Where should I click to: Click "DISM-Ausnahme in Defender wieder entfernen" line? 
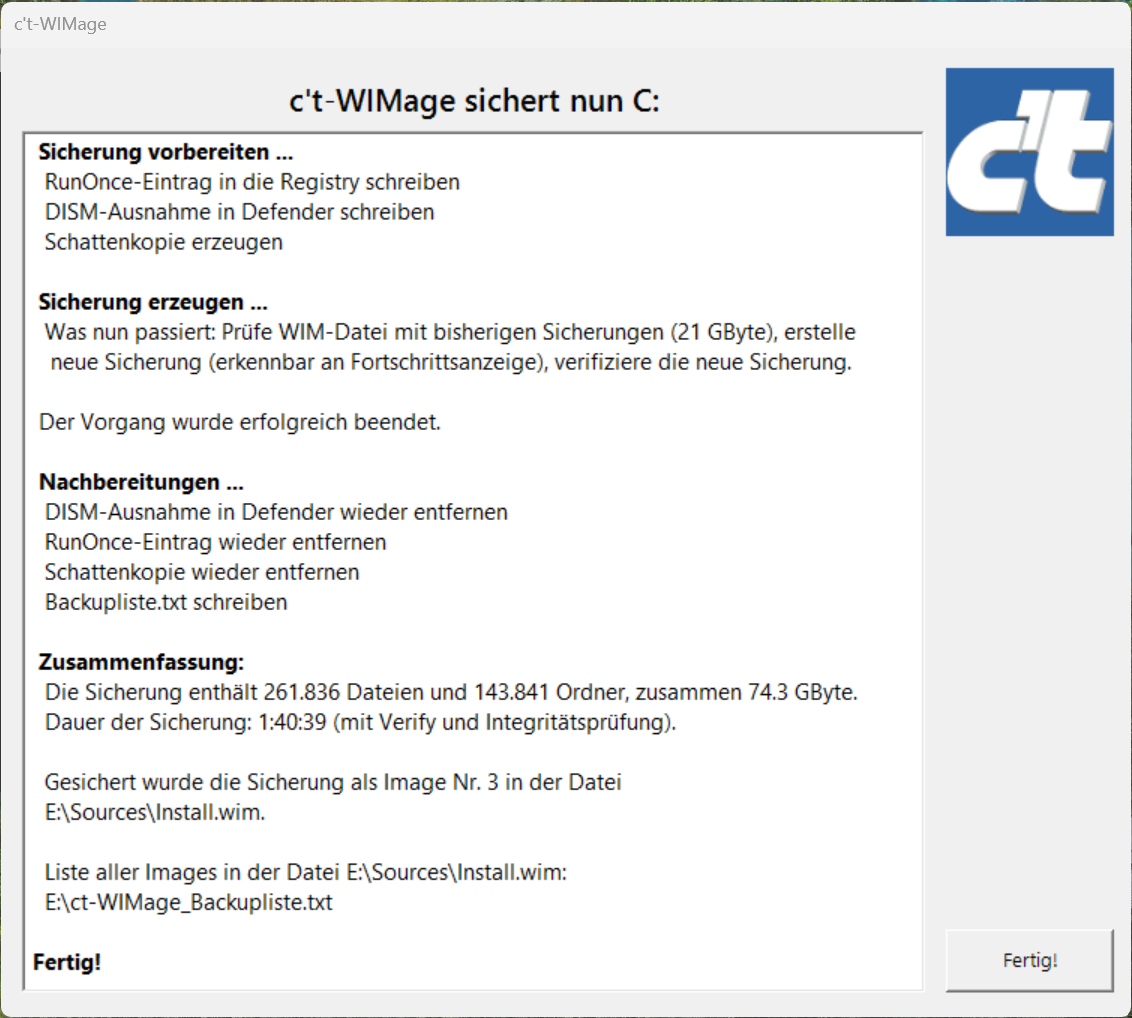tap(276, 512)
